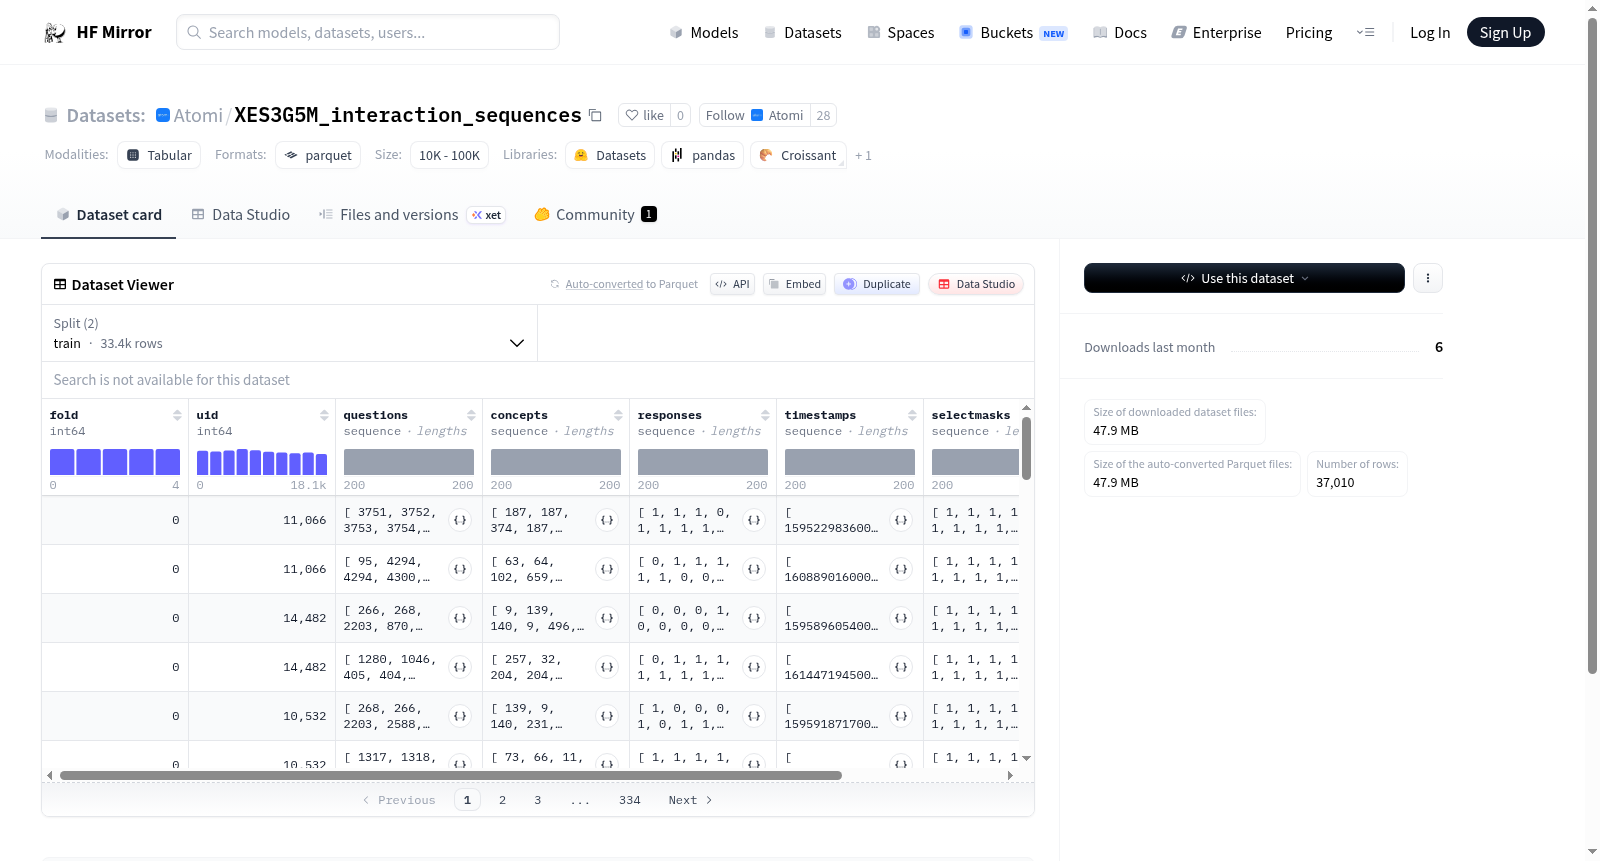Click the API button in Dataset Viewer
The width and height of the screenshot is (1600, 861).
732,284
